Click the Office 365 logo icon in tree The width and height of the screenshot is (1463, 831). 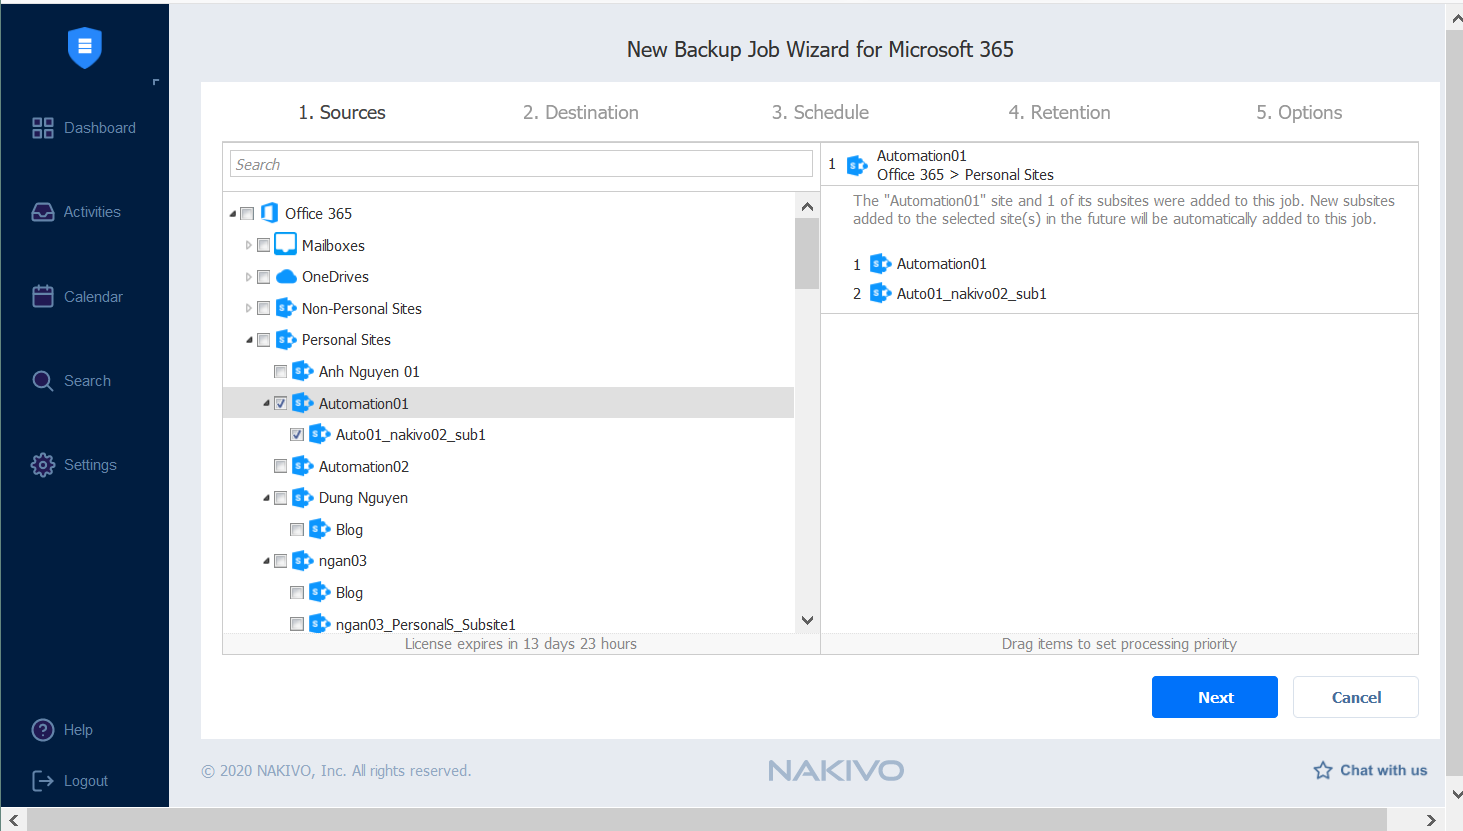point(269,213)
